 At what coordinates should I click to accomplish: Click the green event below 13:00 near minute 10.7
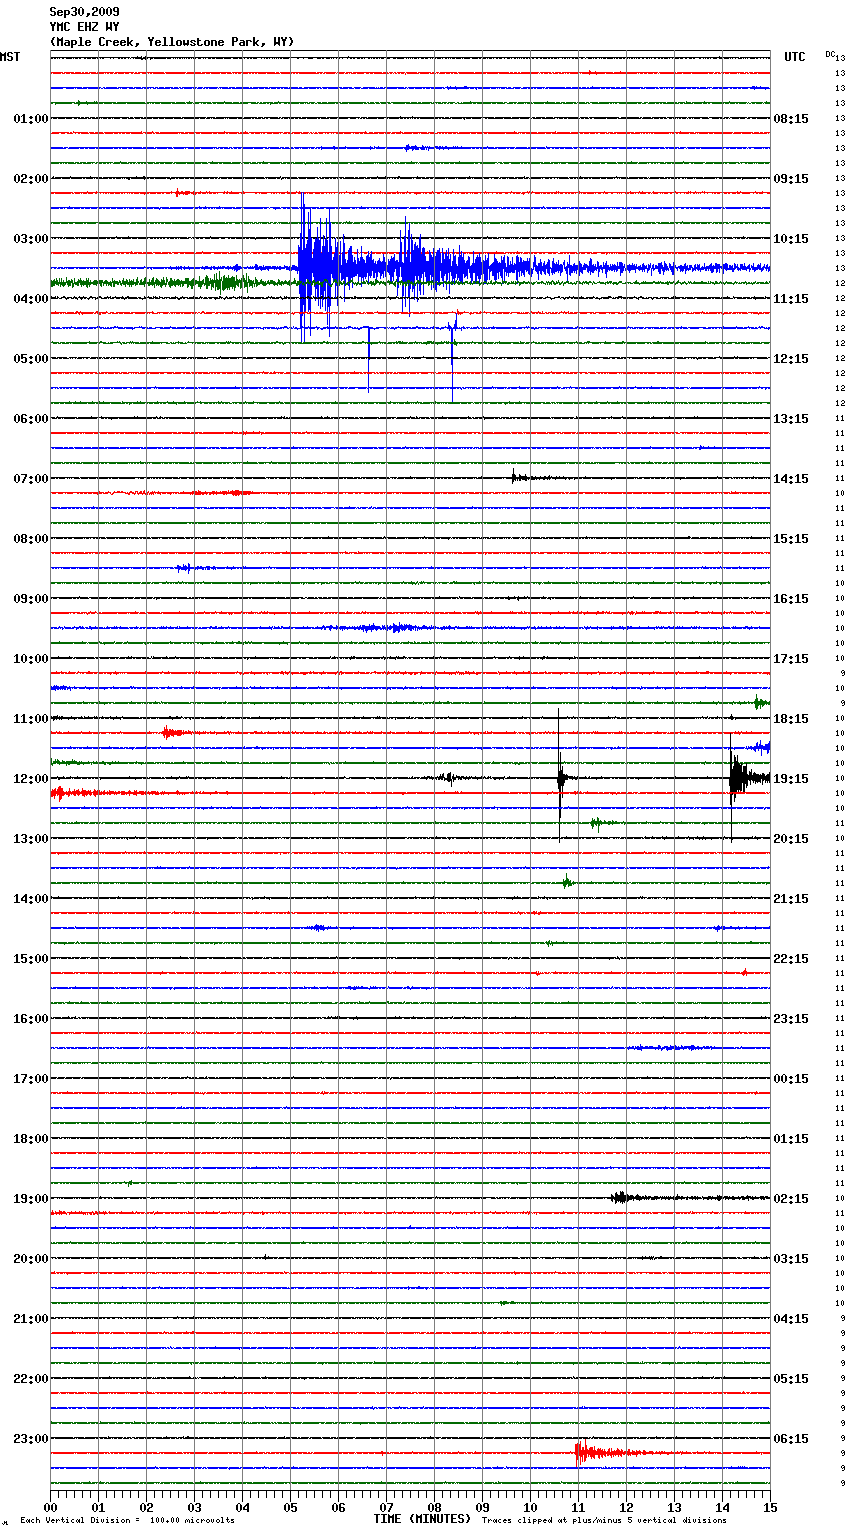[x=567, y=881]
